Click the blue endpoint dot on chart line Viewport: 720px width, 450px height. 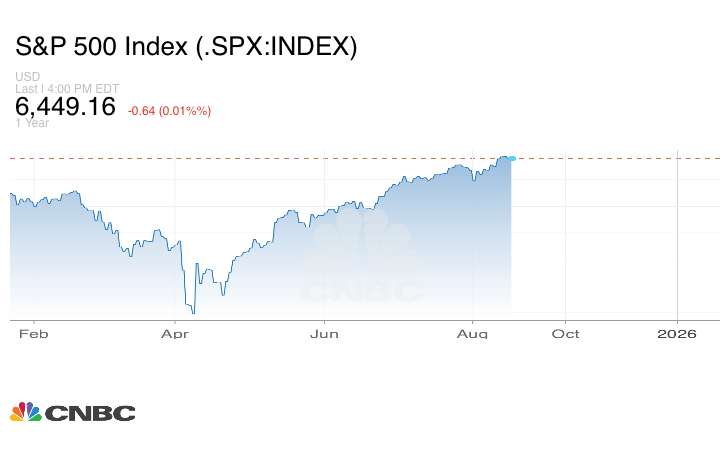(512, 158)
